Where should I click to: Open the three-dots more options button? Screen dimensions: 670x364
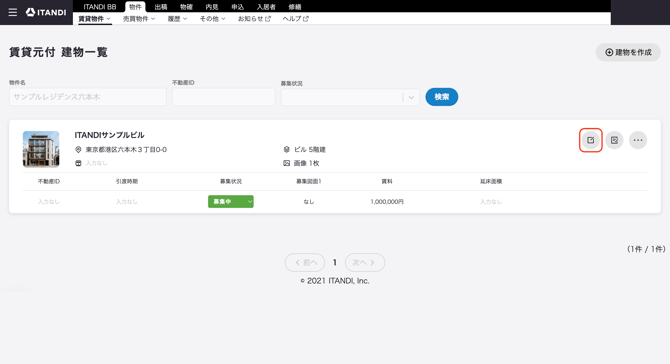coord(638,140)
